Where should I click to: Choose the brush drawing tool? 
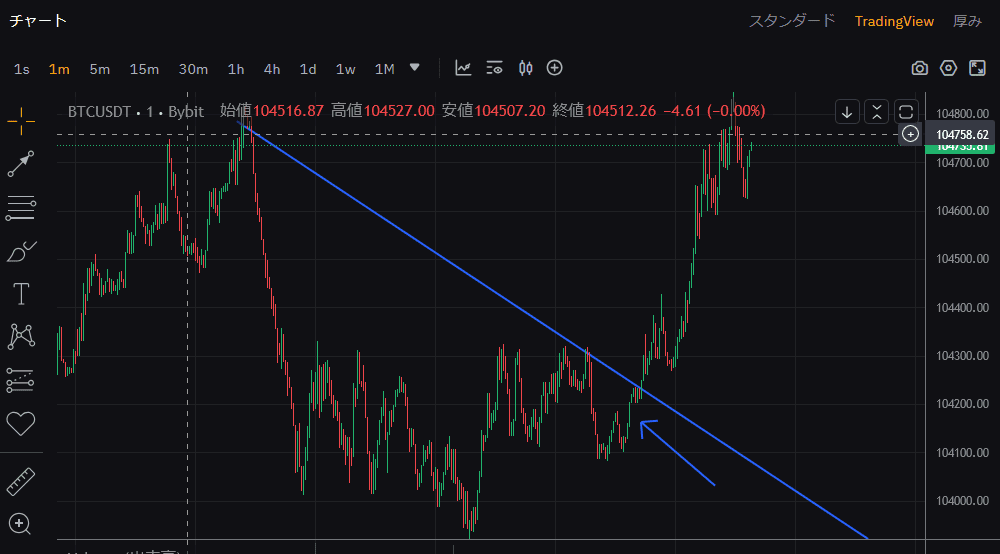click(21, 251)
